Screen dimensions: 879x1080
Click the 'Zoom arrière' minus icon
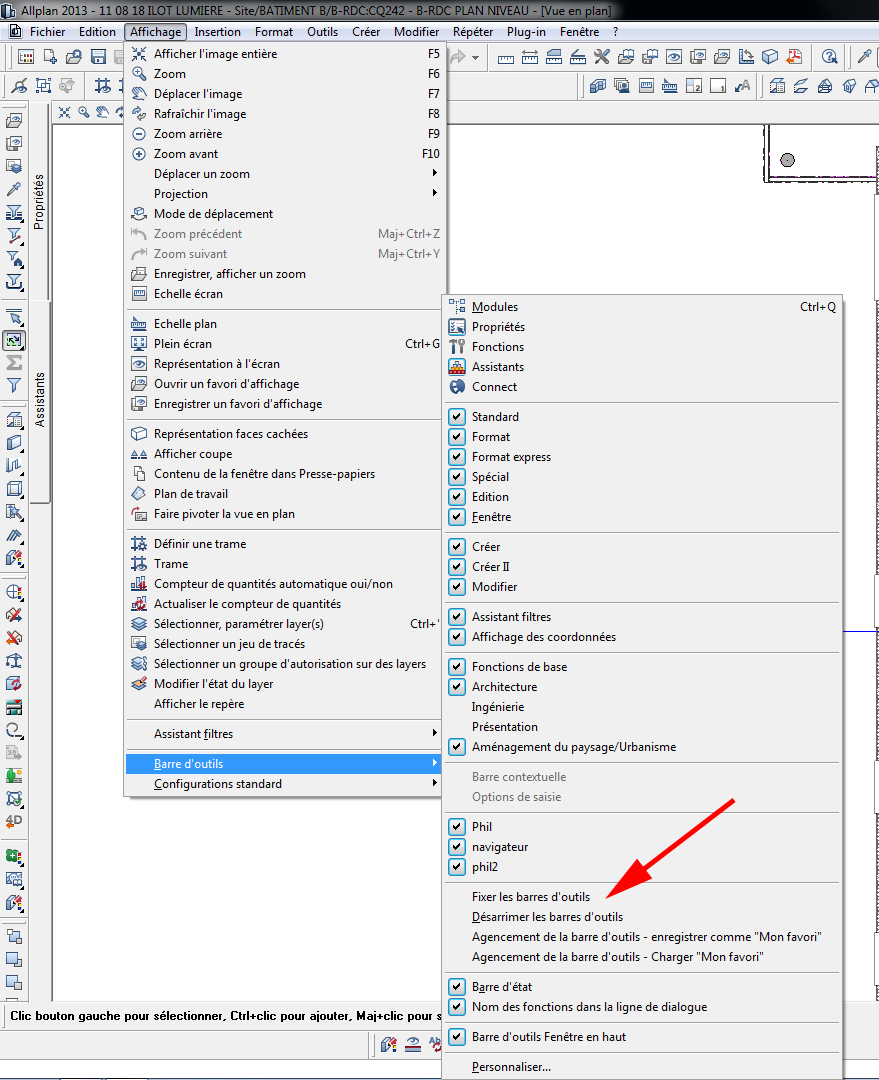pyautogui.click(x=139, y=134)
